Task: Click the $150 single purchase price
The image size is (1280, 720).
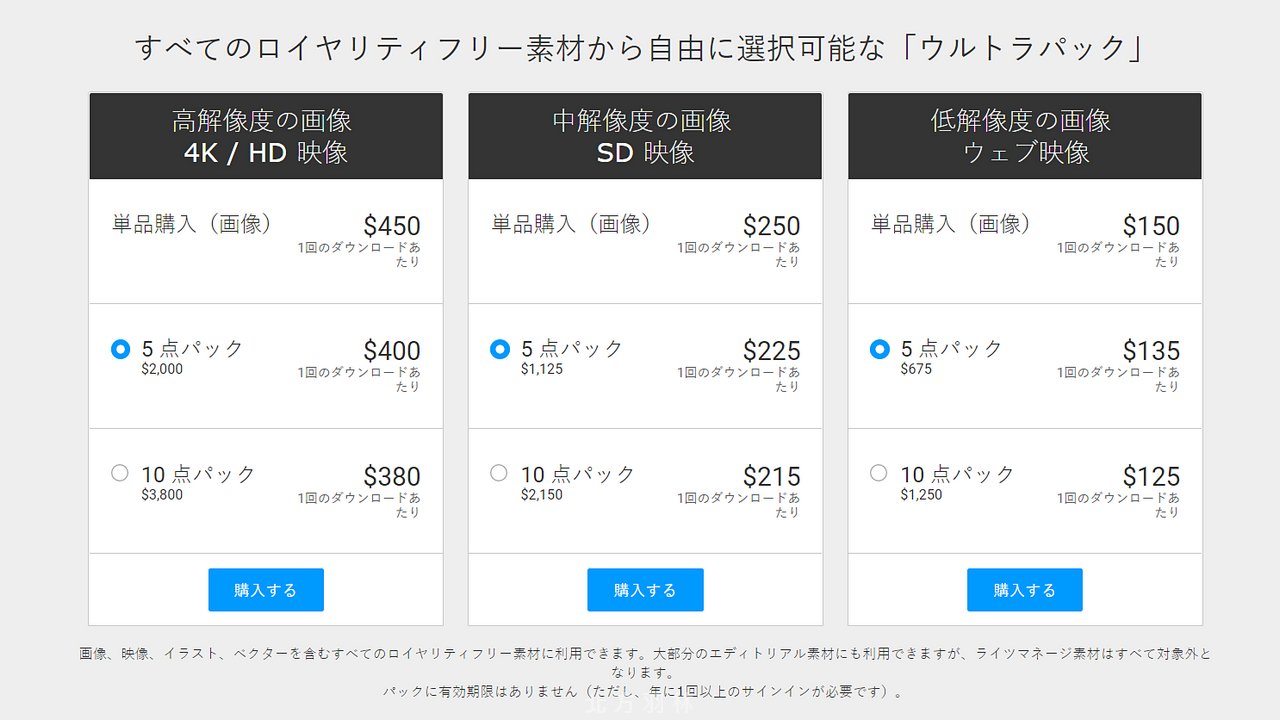Action: point(1151,226)
